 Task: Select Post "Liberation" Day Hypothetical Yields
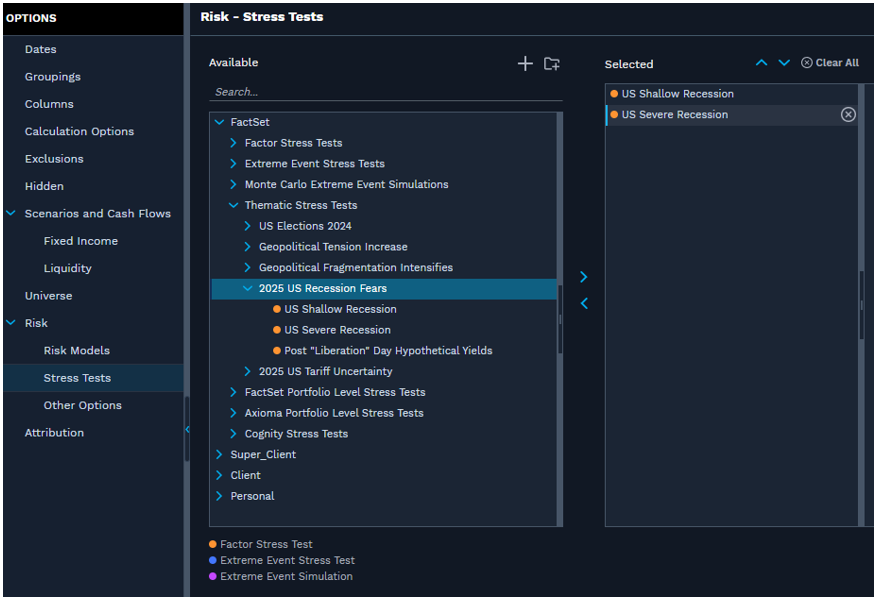(x=388, y=350)
